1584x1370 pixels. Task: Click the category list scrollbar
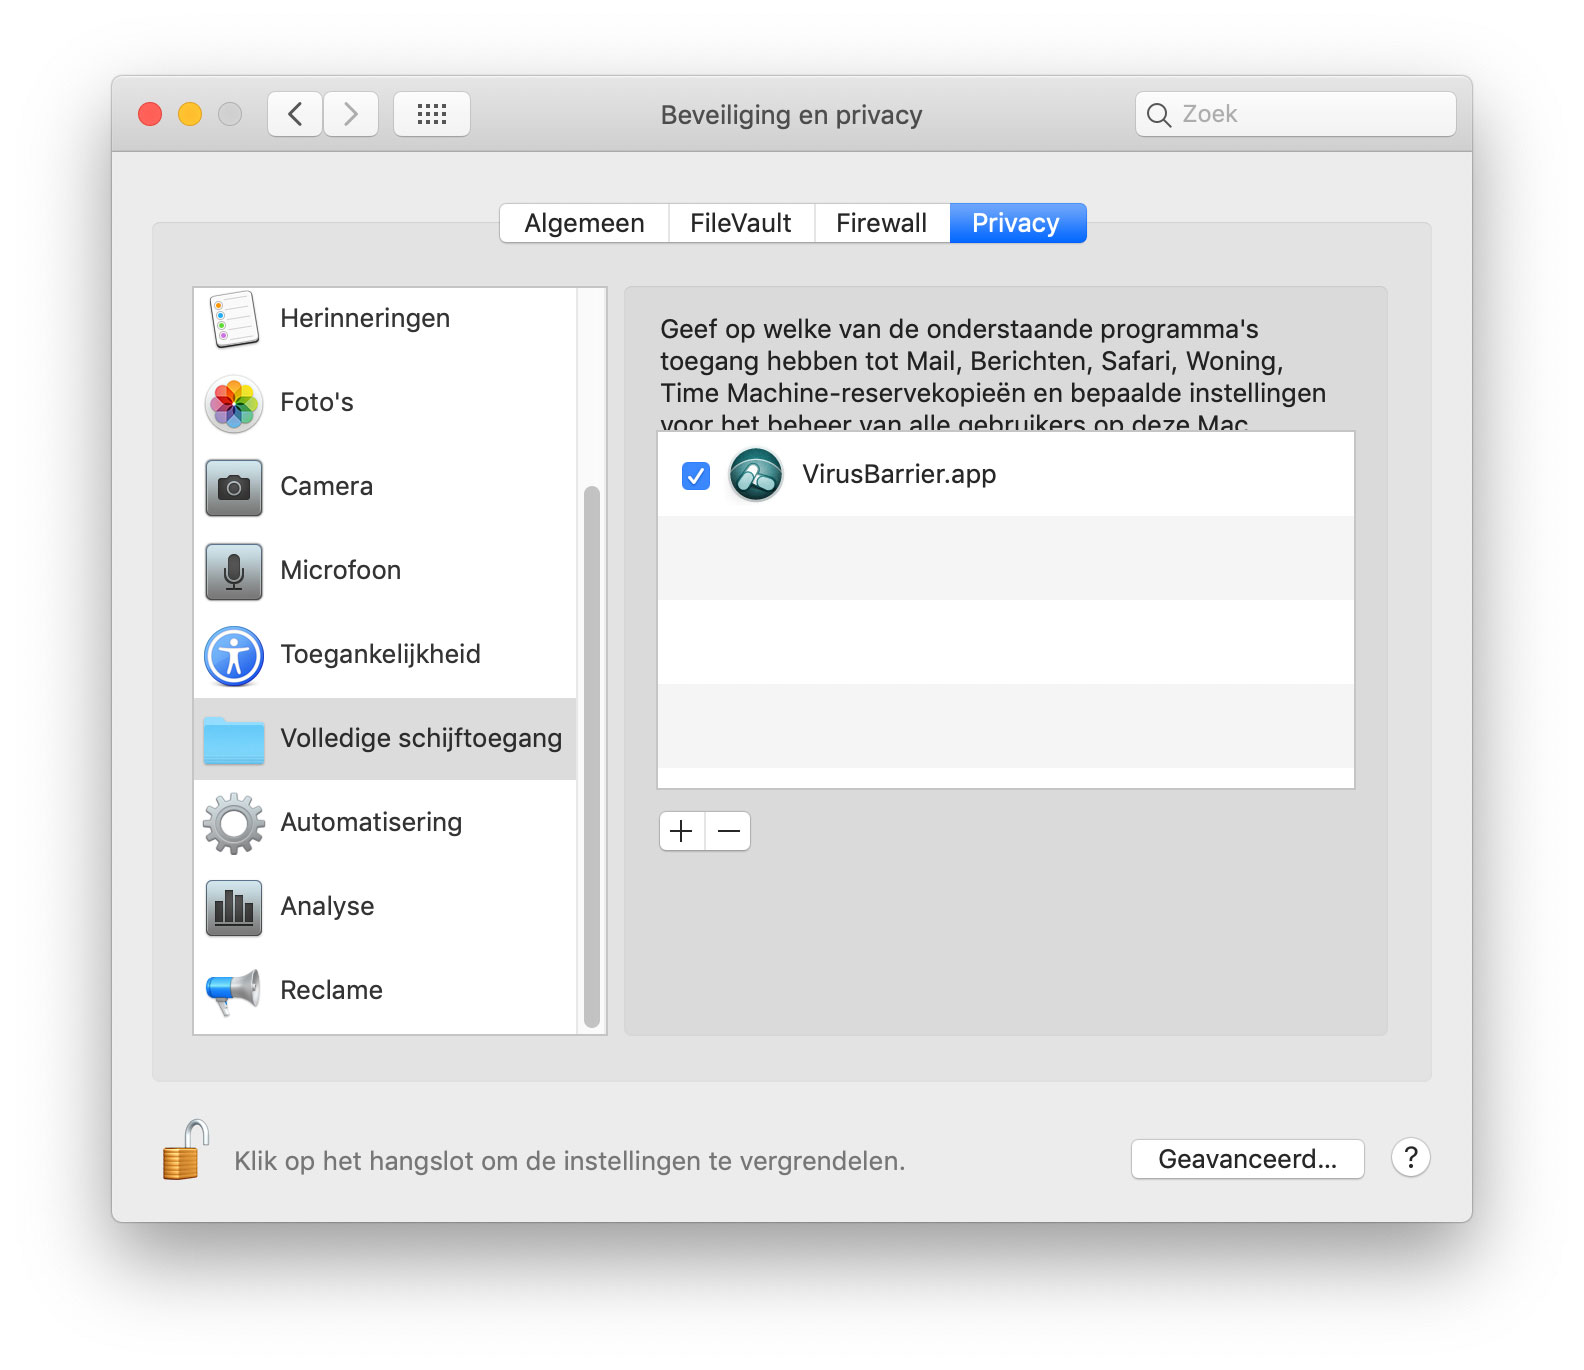click(x=592, y=757)
